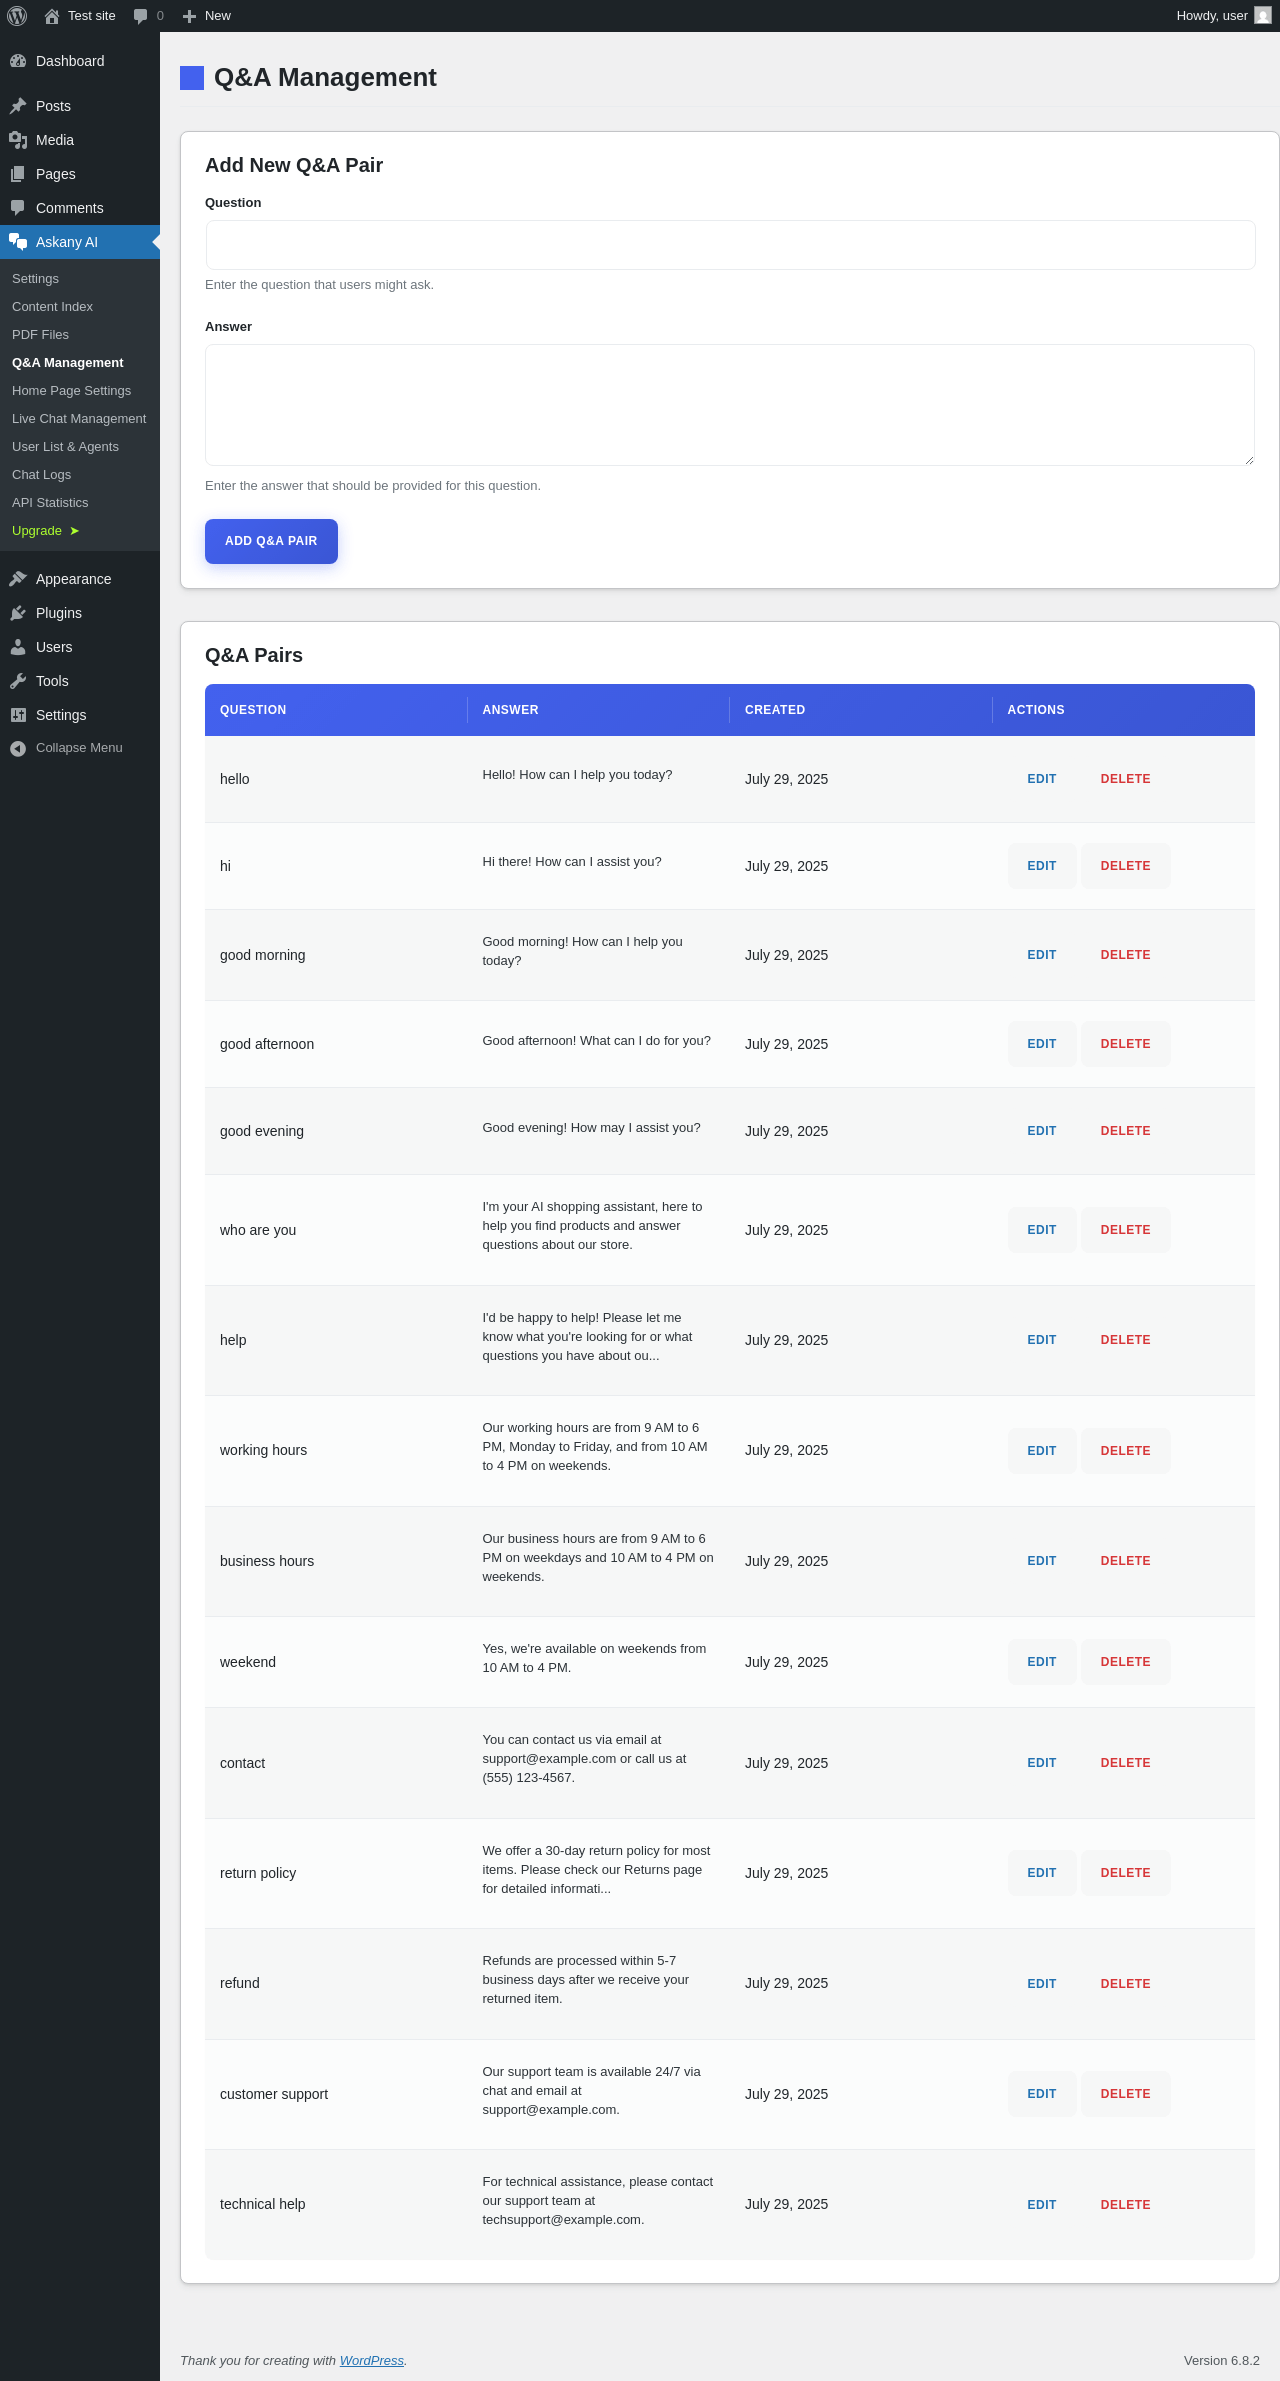Click the plus New icon in admin bar
This screenshot has width=1280, height=2381.
click(189, 16)
